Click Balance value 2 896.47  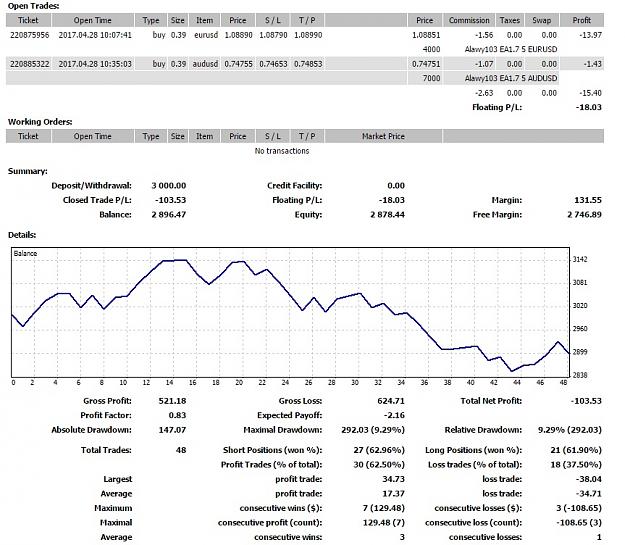pos(169,214)
